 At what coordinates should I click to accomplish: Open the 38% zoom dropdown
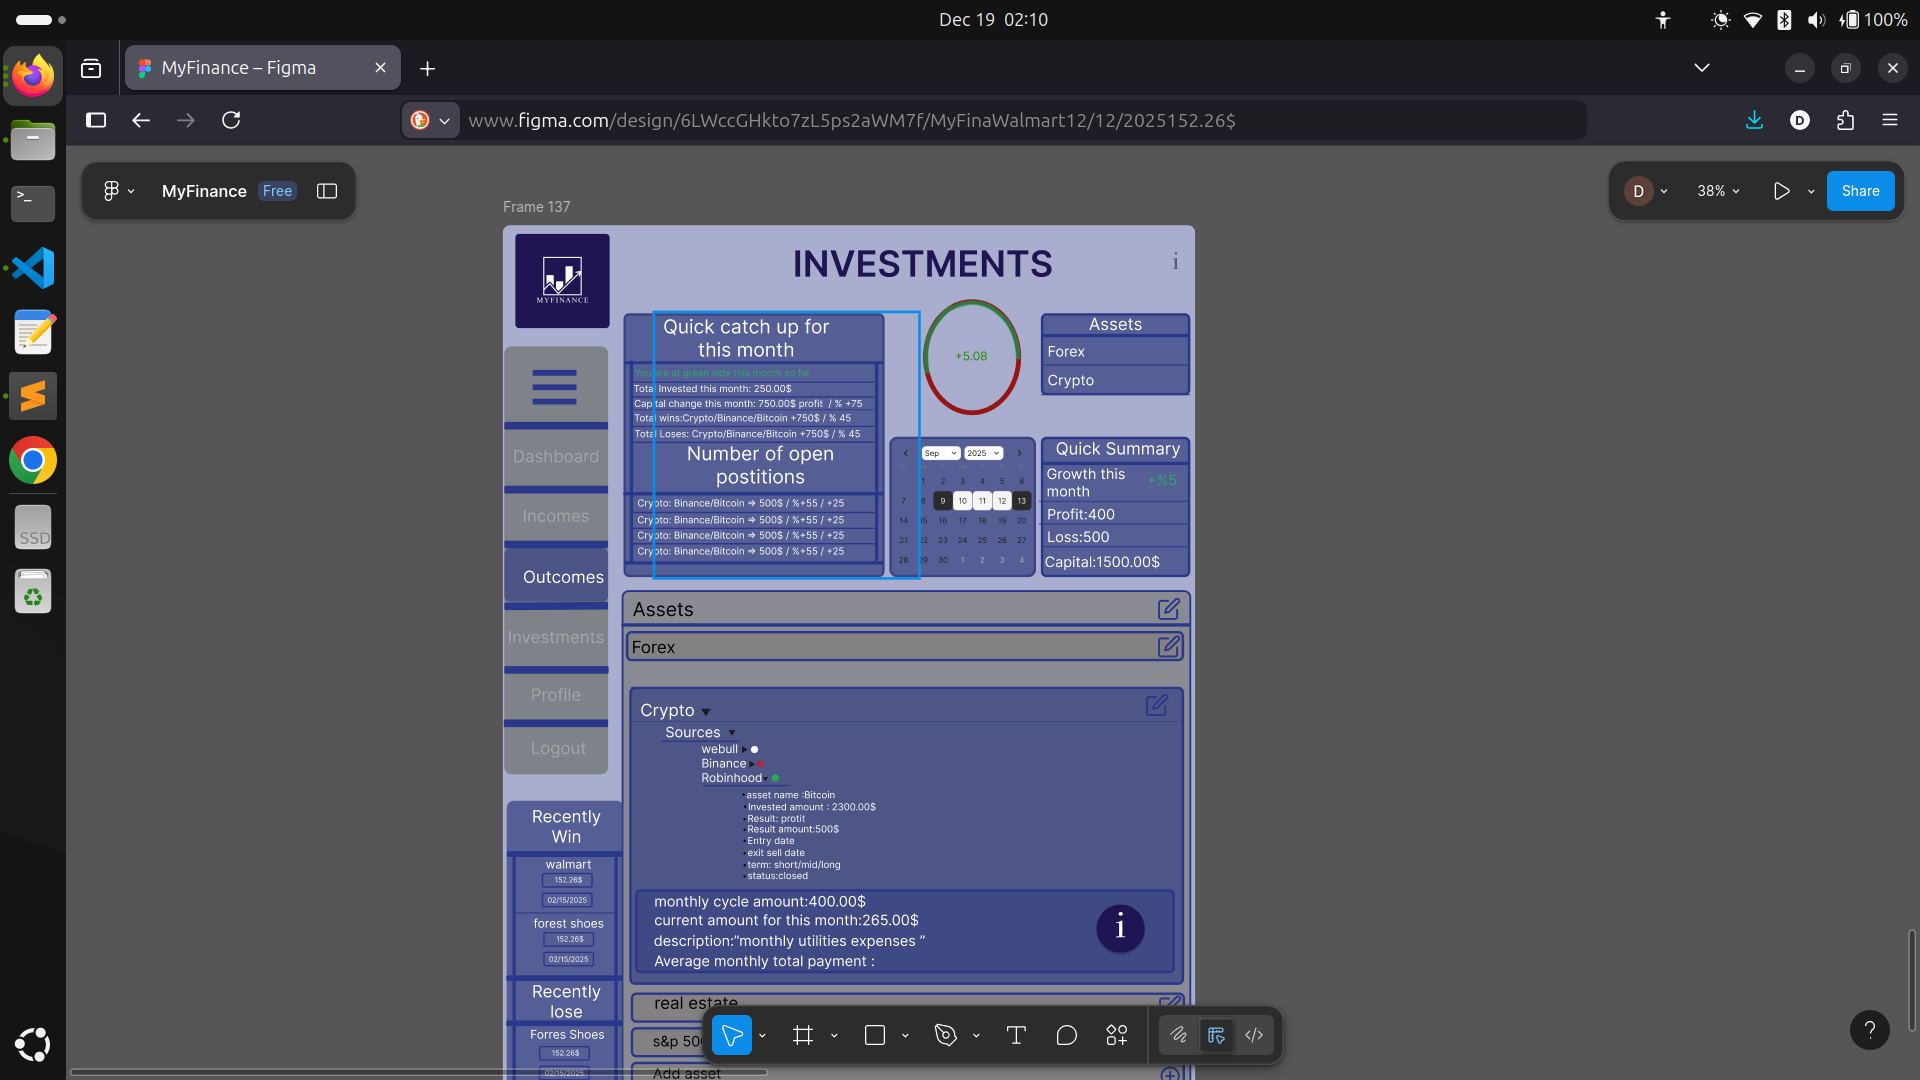(x=1718, y=191)
